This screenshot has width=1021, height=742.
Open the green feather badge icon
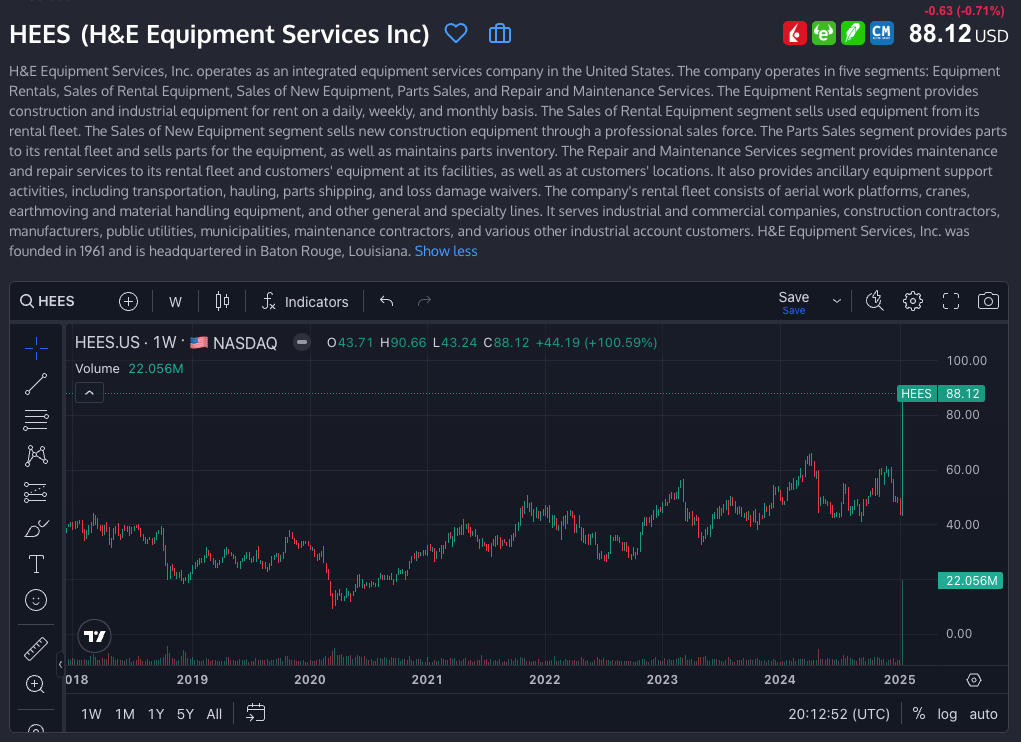852,33
